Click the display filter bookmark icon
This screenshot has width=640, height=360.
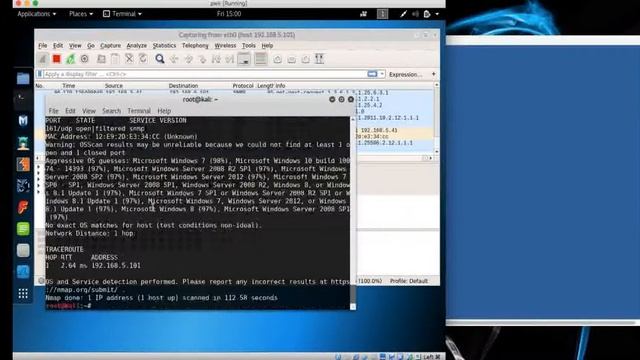[40, 74]
